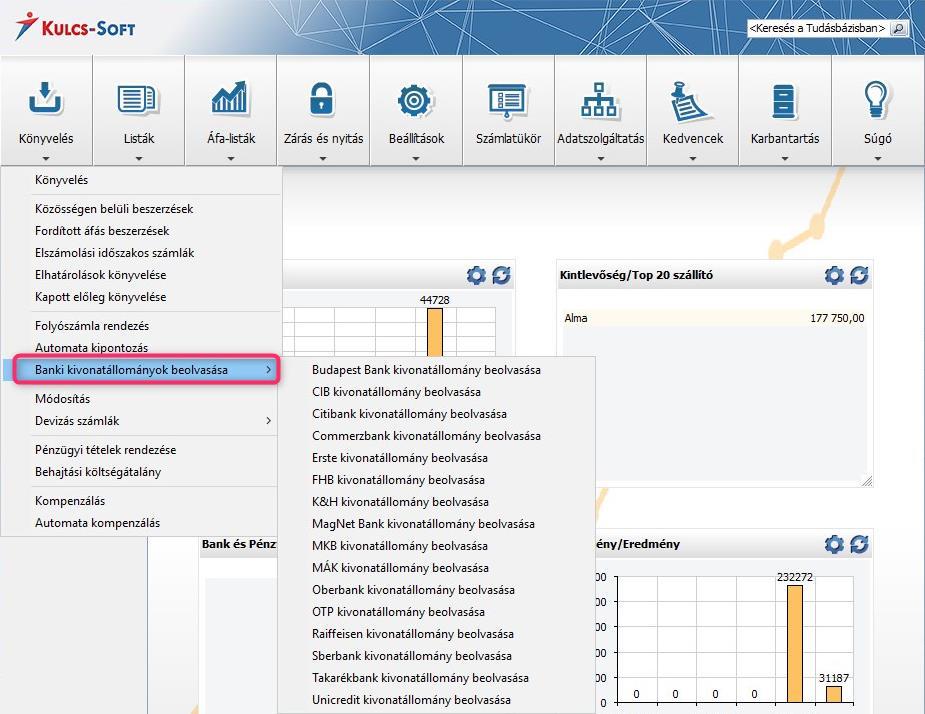Viewport: 925px width, 714px height.
Task: Expand the Listák toolbar dropdown arrow
Action: [139, 159]
